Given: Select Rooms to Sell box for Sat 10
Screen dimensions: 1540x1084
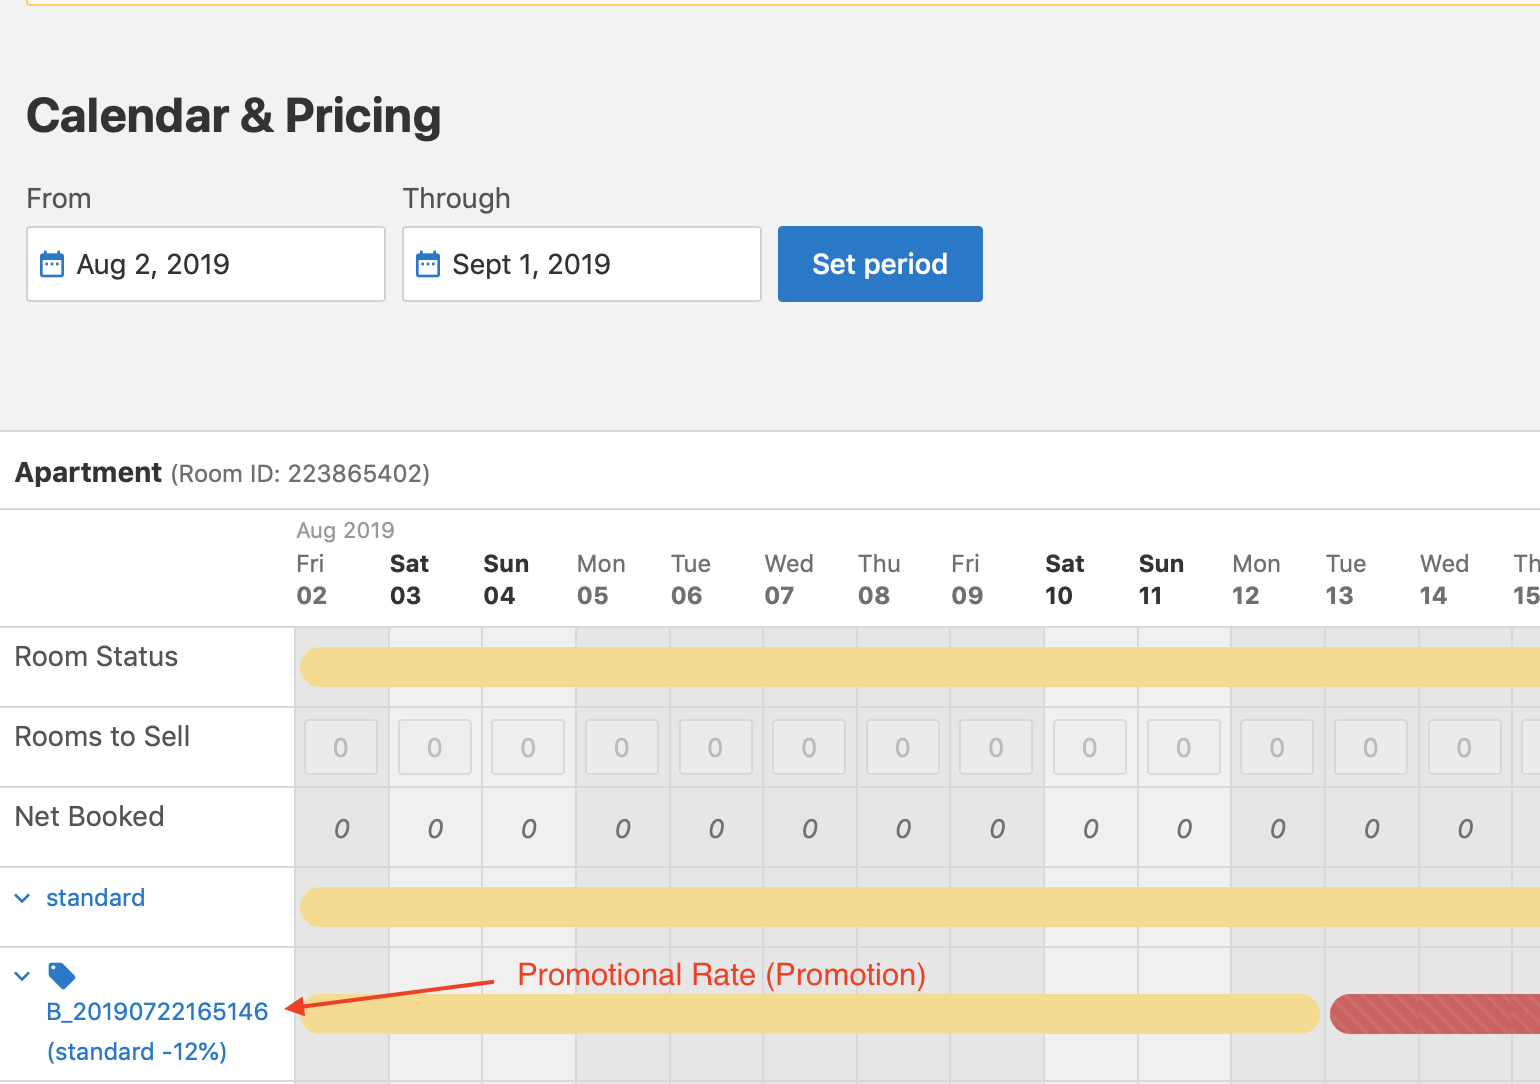Looking at the screenshot, I should 1090,747.
